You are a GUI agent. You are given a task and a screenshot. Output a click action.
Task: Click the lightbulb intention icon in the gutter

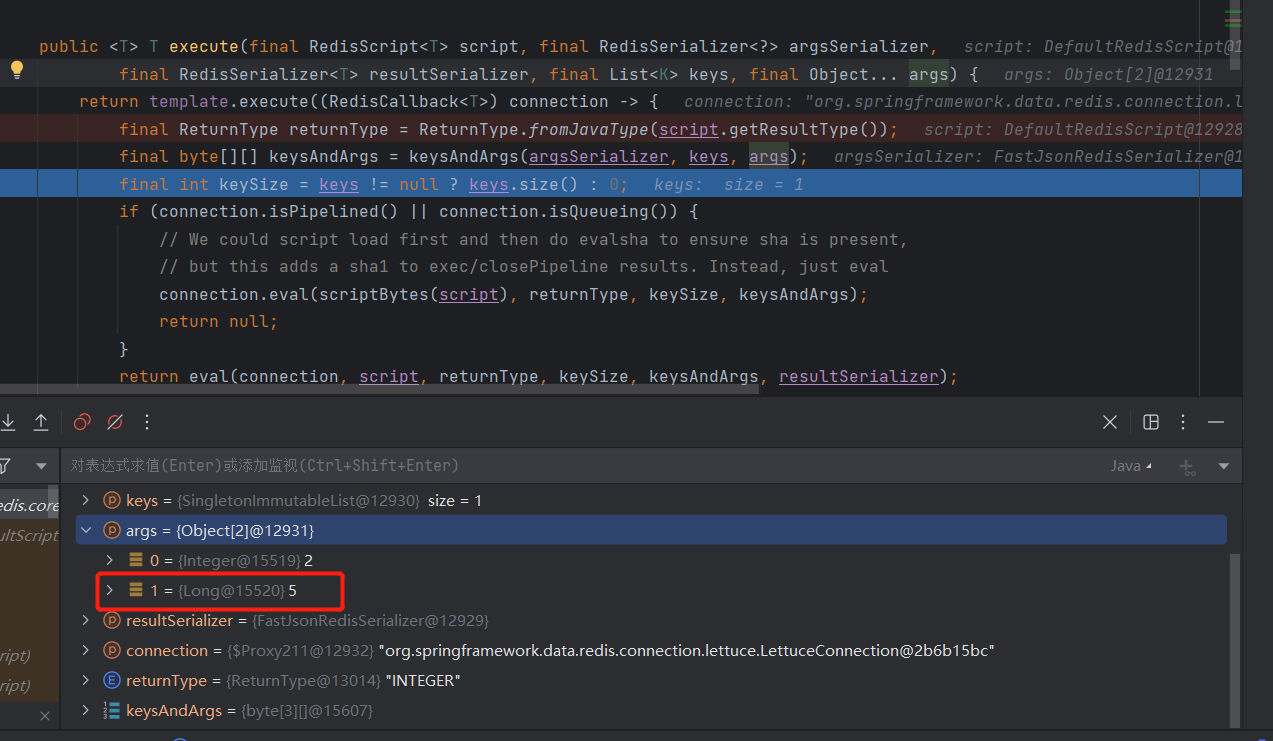point(16,71)
